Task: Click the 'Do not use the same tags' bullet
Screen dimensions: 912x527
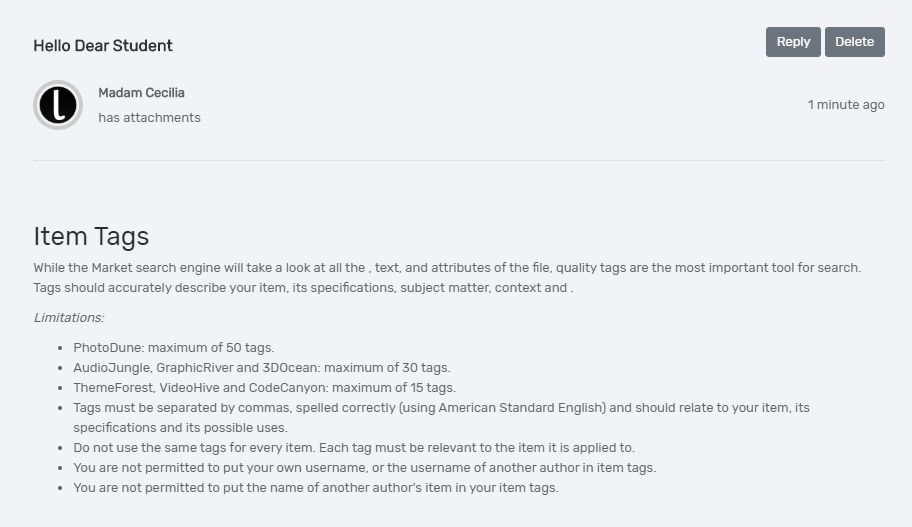Action: tap(353, 448)
